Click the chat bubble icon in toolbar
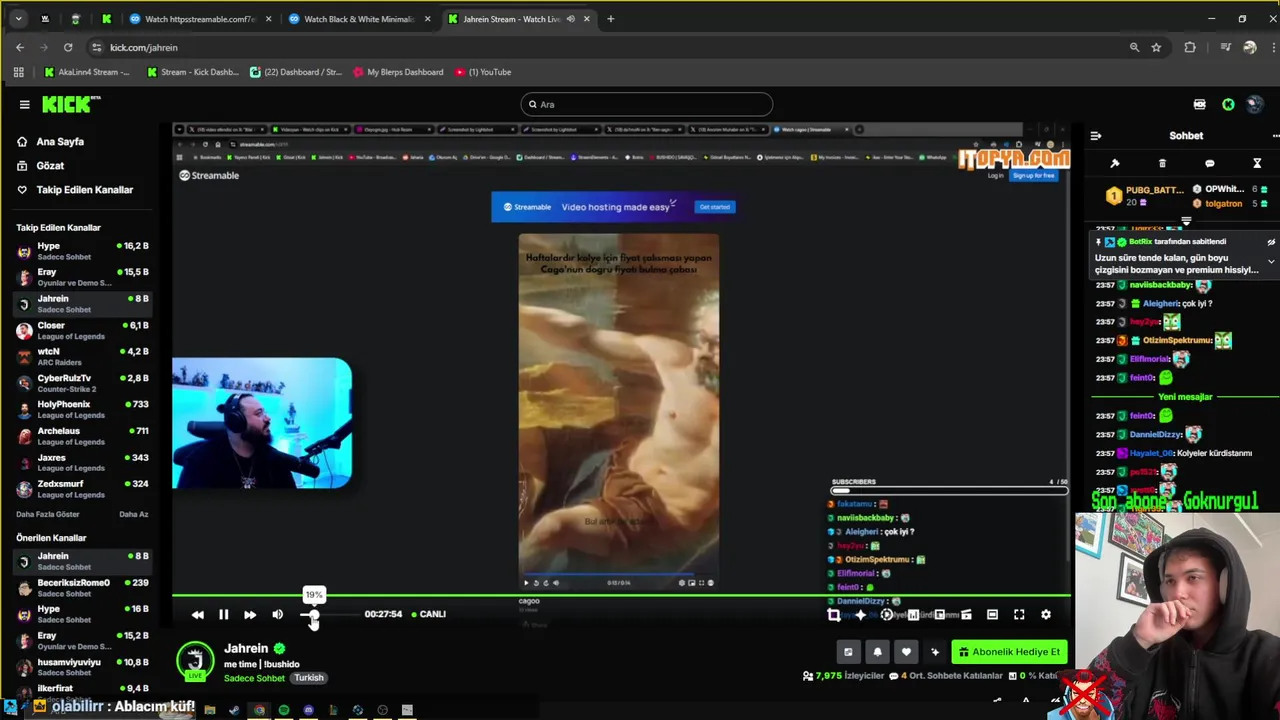 (1209, 163)
